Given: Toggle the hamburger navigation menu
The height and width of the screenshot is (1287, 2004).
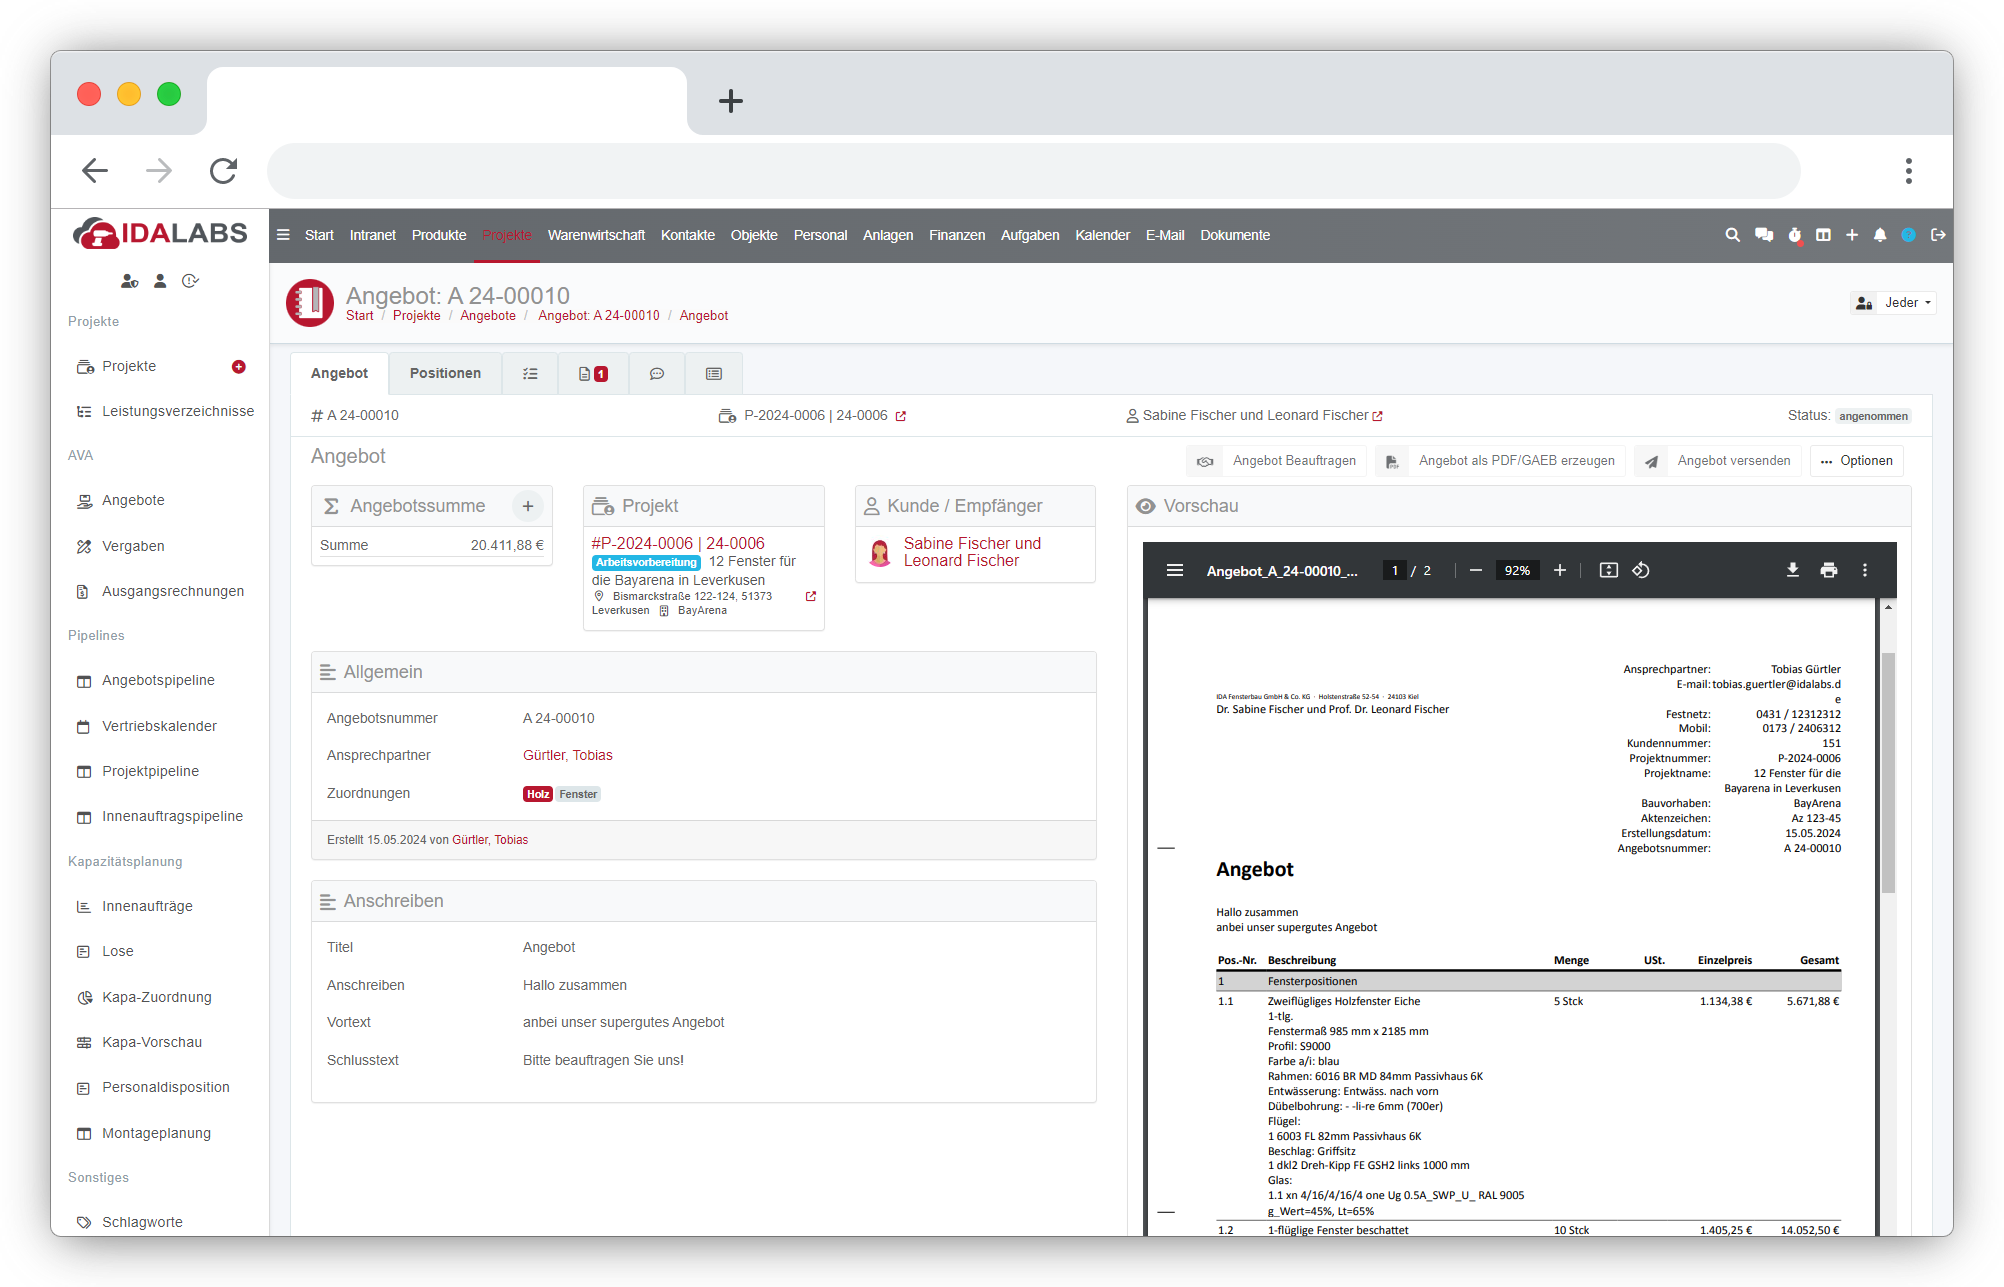Looking at the screenshot, I should [283, 235].
